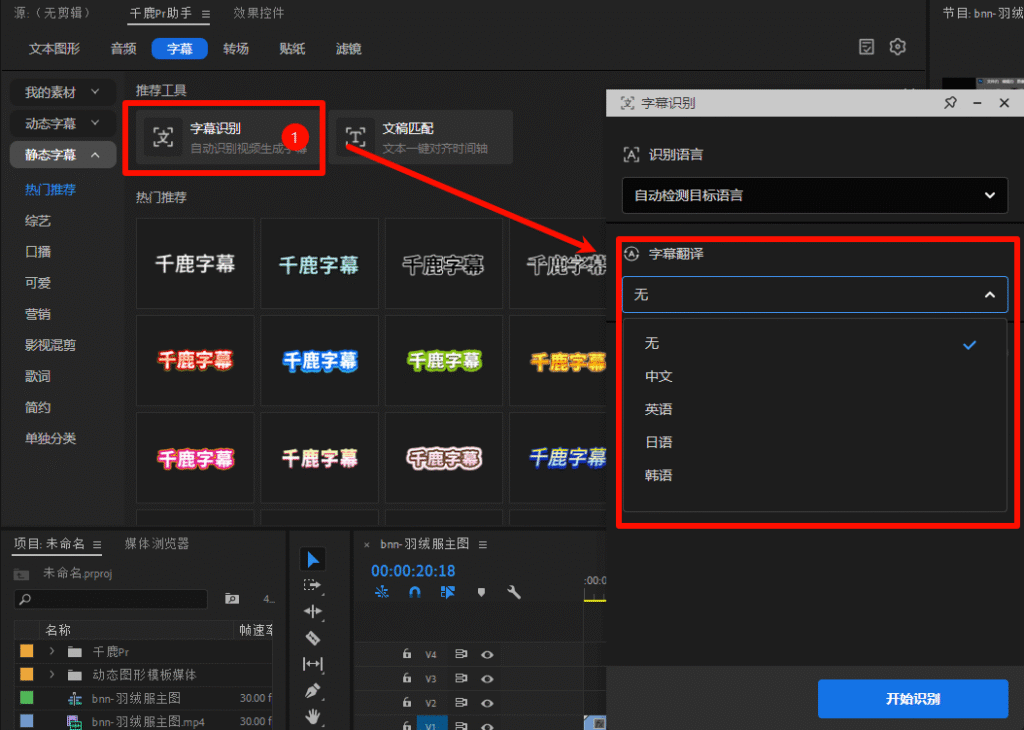Viewport: 1024px width, 730px height.
Task: Open the 自动检测目标语言 recognition language dropdown
Action: [814, 195]
